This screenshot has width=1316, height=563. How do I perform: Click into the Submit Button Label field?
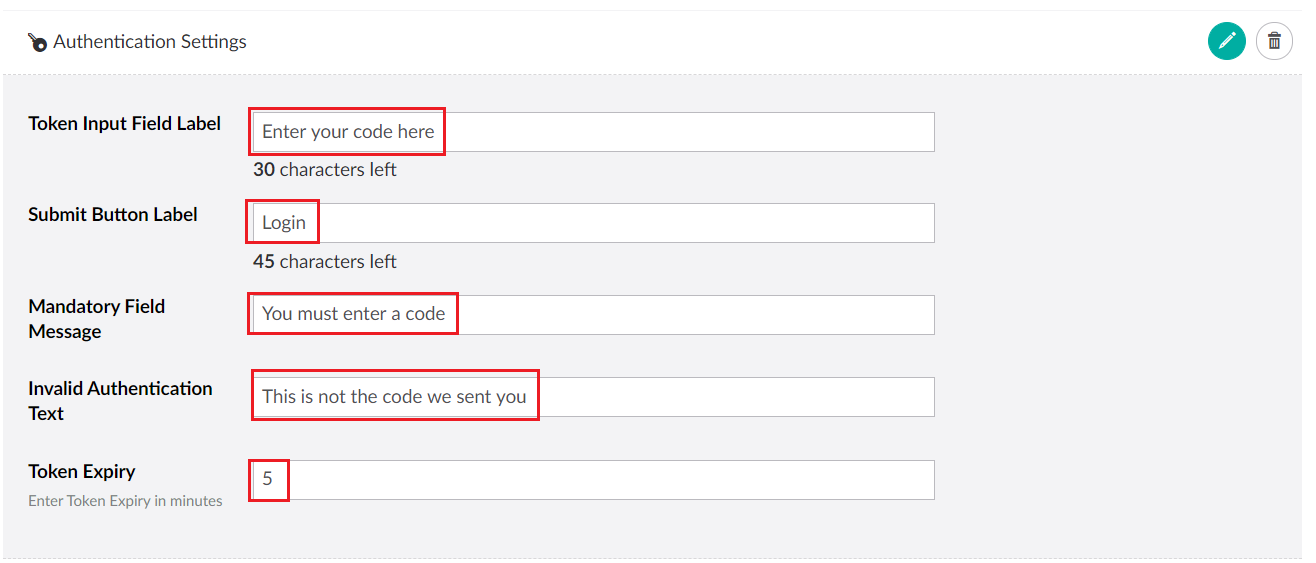tap(620, 223)
